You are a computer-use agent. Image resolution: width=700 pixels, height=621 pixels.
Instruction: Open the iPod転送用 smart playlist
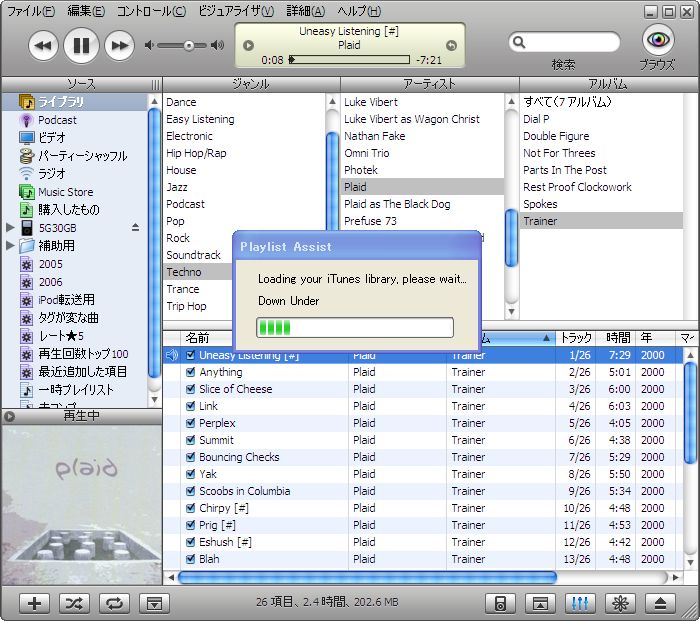tap(57, 300)
